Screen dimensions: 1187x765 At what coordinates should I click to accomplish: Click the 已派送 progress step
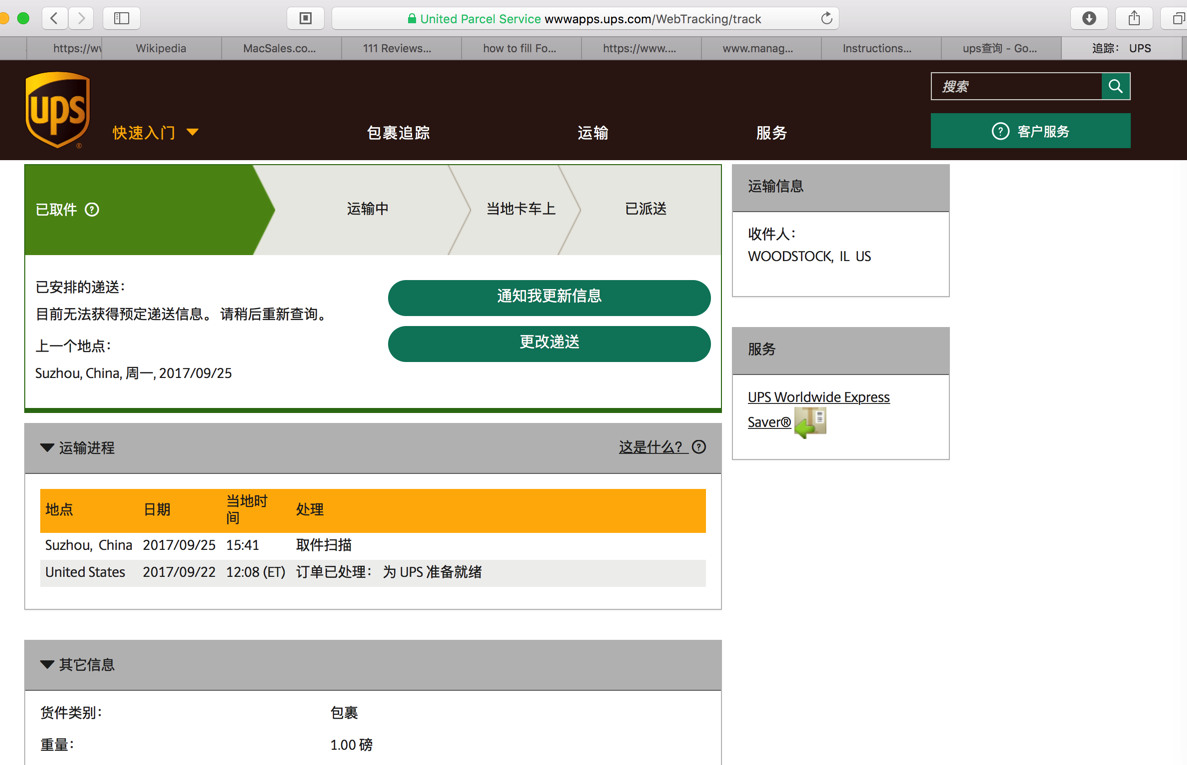click(x=646, y=209)
